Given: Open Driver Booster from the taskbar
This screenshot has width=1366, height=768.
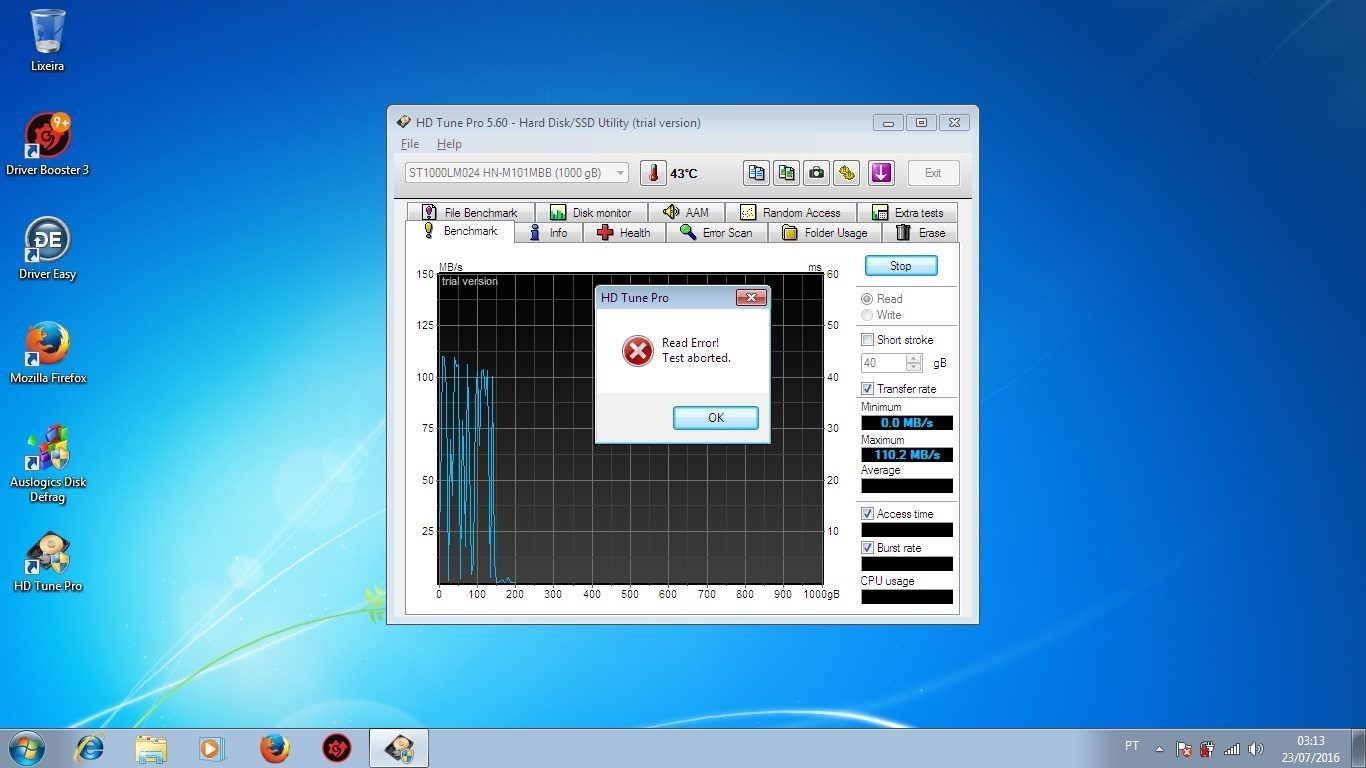Looking at the screenshot, I should click(x=336, y=748).
